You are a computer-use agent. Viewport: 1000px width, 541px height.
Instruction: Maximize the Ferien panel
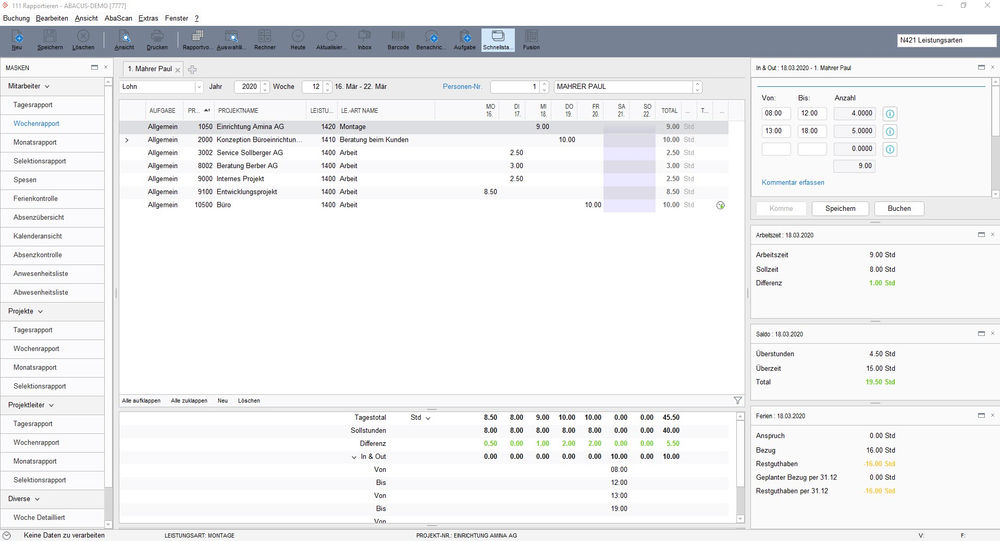pyautogui.click(x=981, y=415)
